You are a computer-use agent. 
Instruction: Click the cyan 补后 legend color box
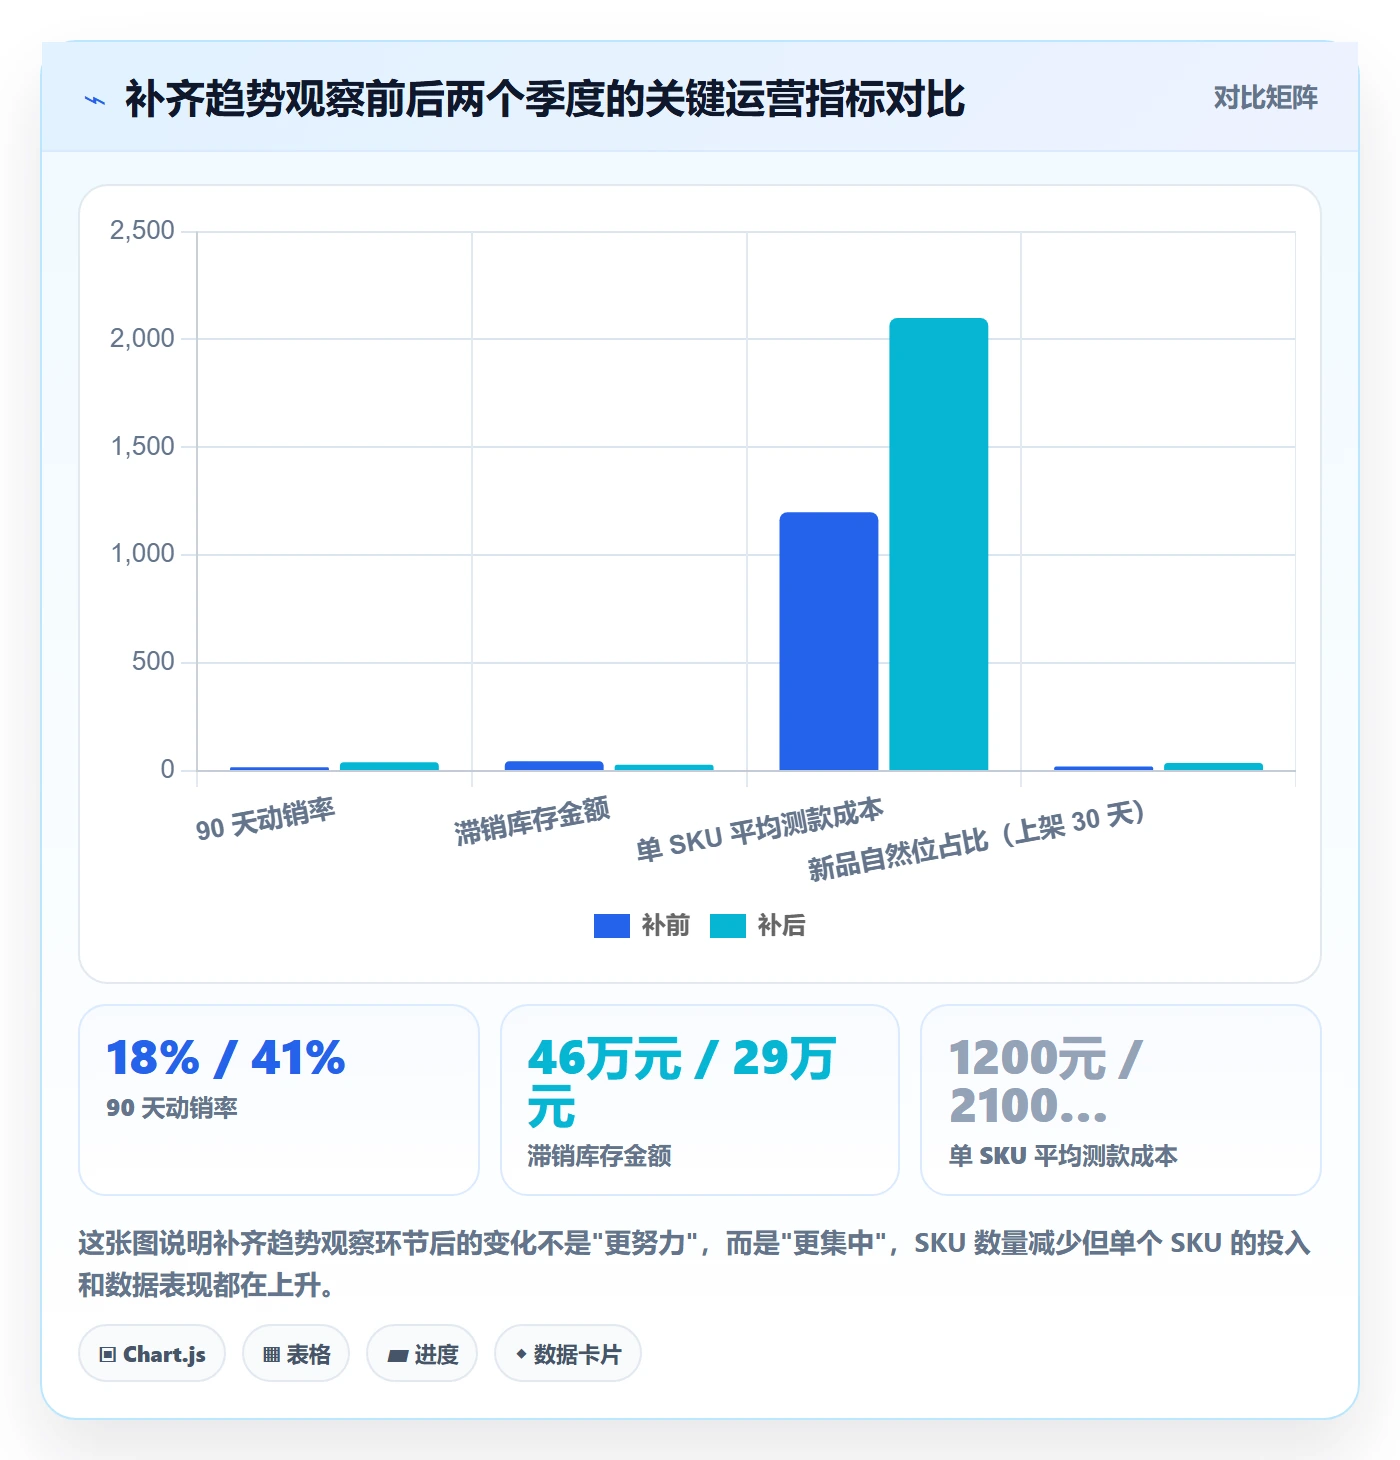tap(727, 926)
